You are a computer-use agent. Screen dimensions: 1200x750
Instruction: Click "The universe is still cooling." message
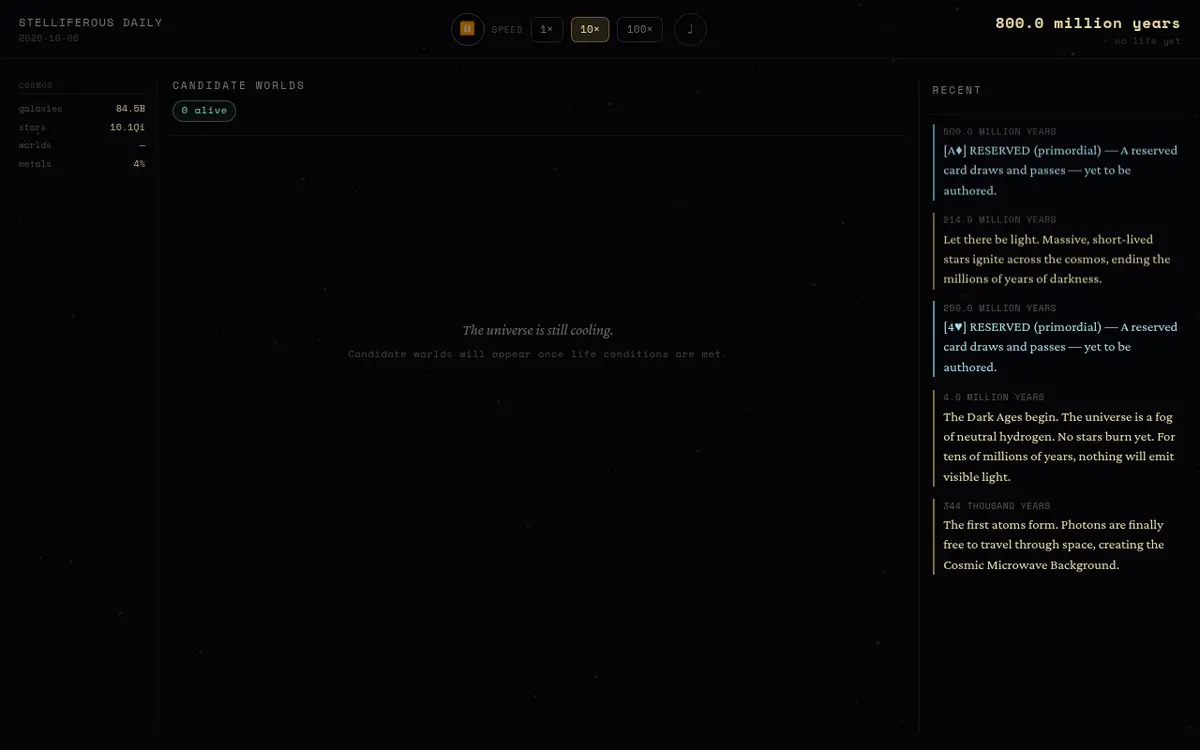tap(538, 330)
